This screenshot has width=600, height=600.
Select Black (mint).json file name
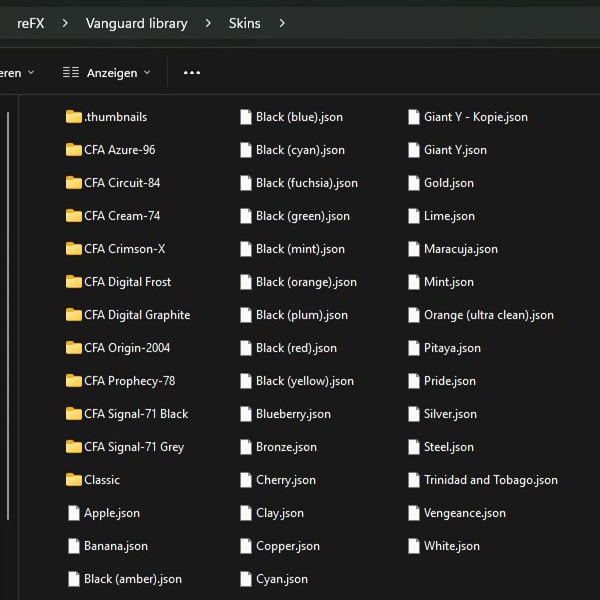[x=300, y=249]
